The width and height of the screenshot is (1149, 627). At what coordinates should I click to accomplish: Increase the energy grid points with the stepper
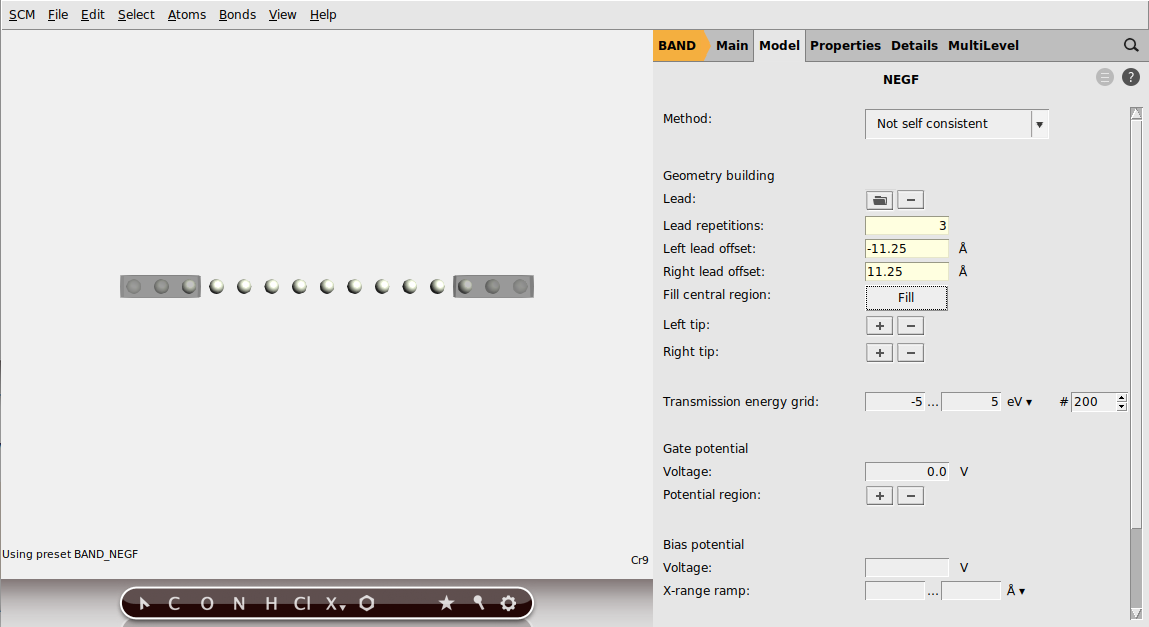1121,397
